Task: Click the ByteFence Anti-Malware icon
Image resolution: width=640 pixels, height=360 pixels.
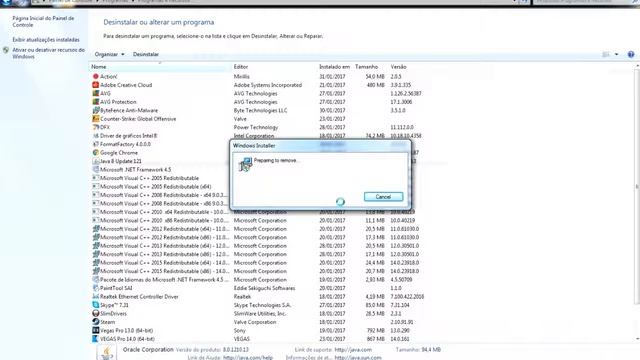Action: pyautogui.click(x=96, y=110)
